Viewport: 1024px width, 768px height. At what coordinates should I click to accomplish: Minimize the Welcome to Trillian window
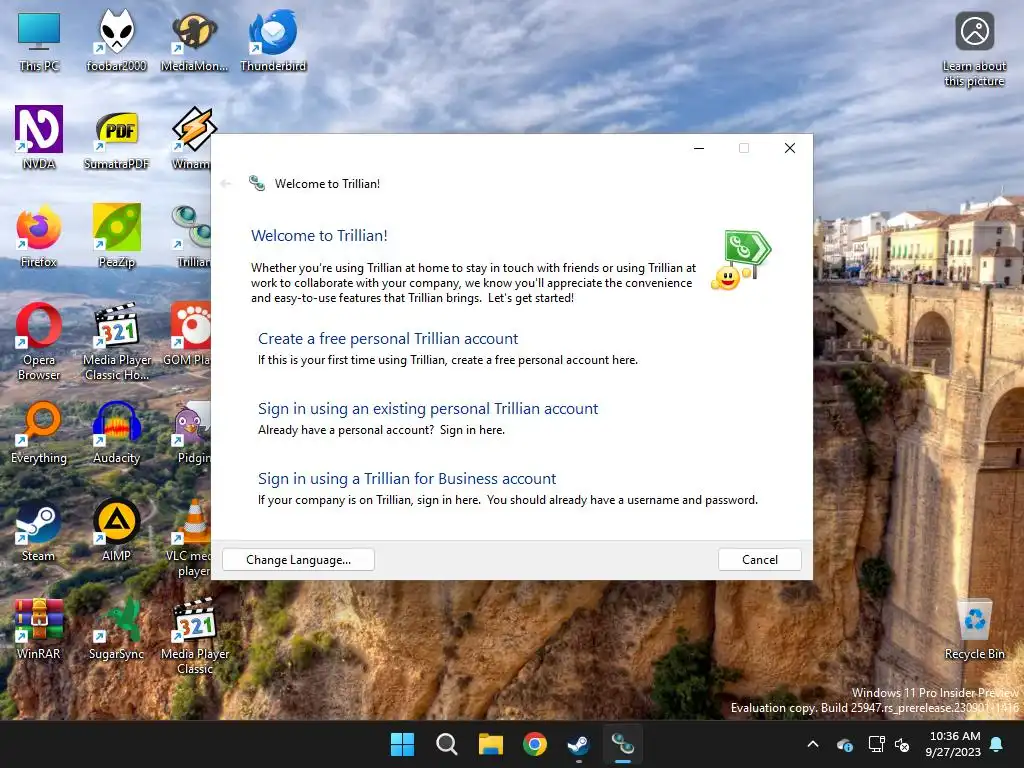[x=699, y=148]
